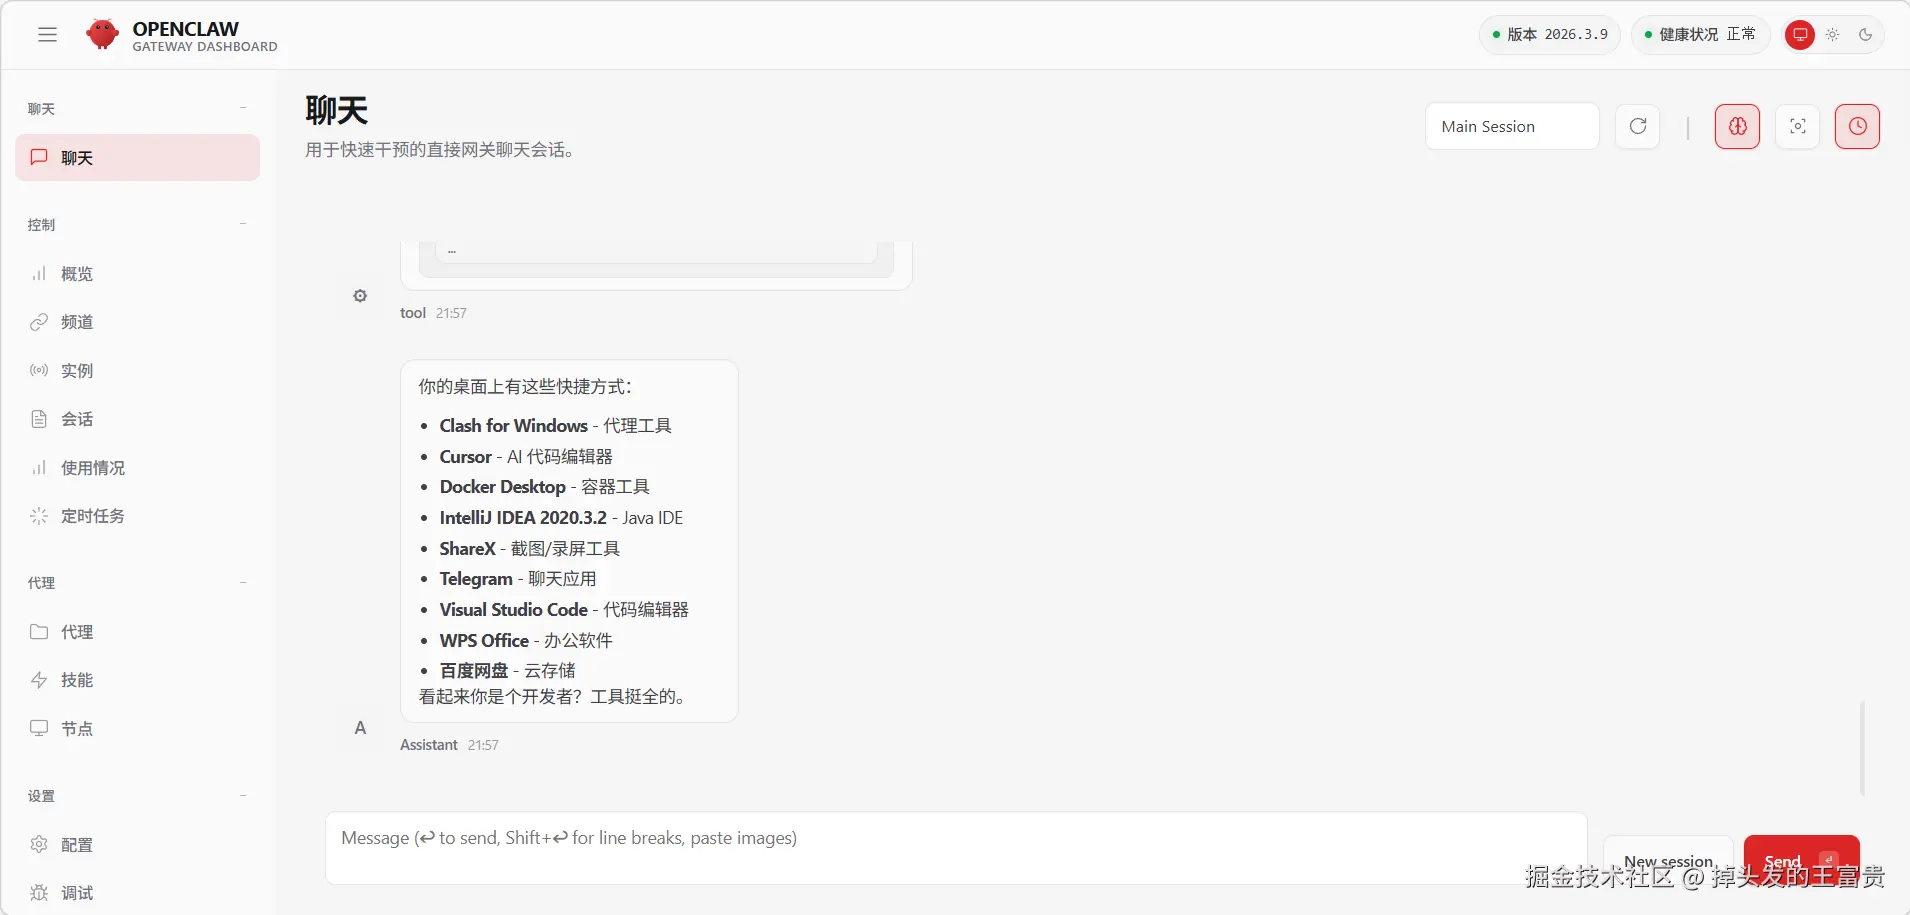The width and height of the screenshot is (1910, 915).
Task: Click 'WPS Office' list item
Action: coord(526,641)
